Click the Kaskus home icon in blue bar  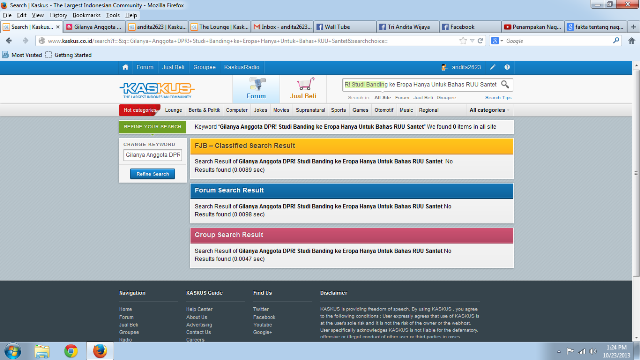click(125, 67)
